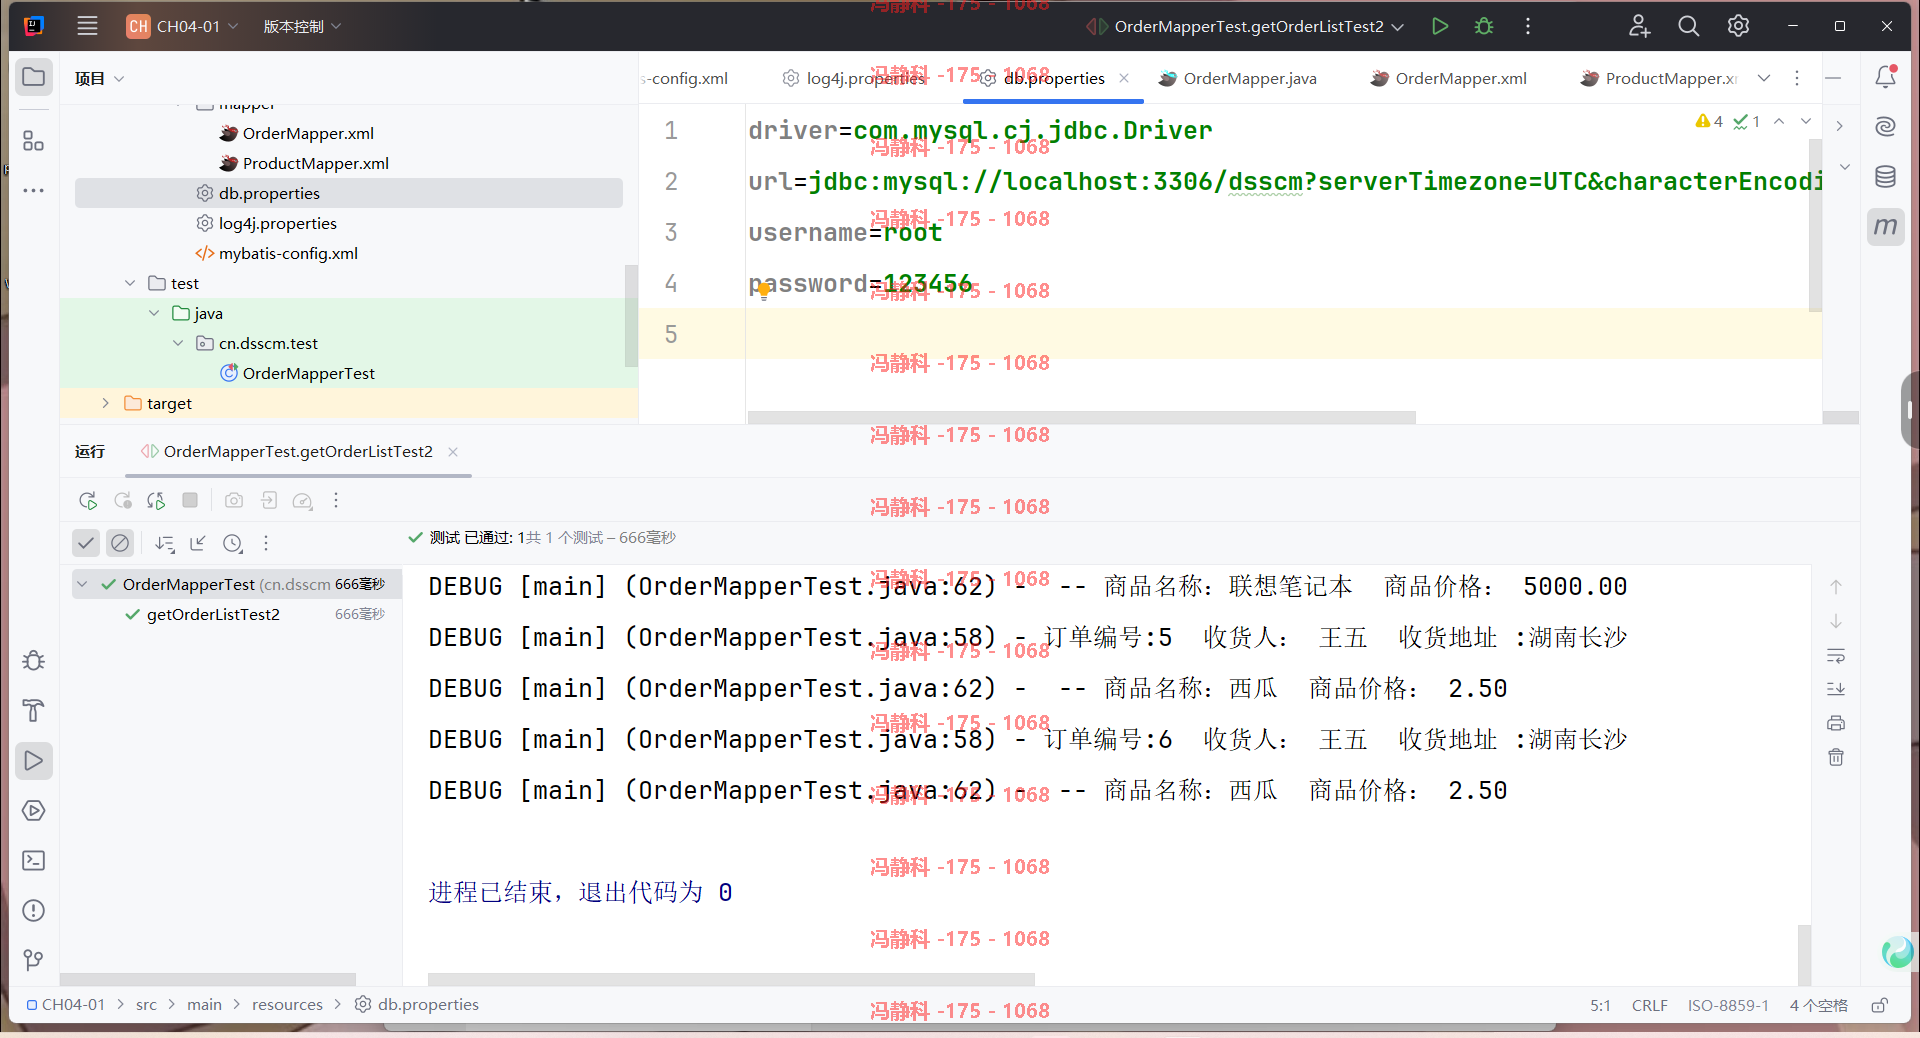Stop the running process square icon
The height and width of the screenshot is (1038, 1920).
[190, 500]
